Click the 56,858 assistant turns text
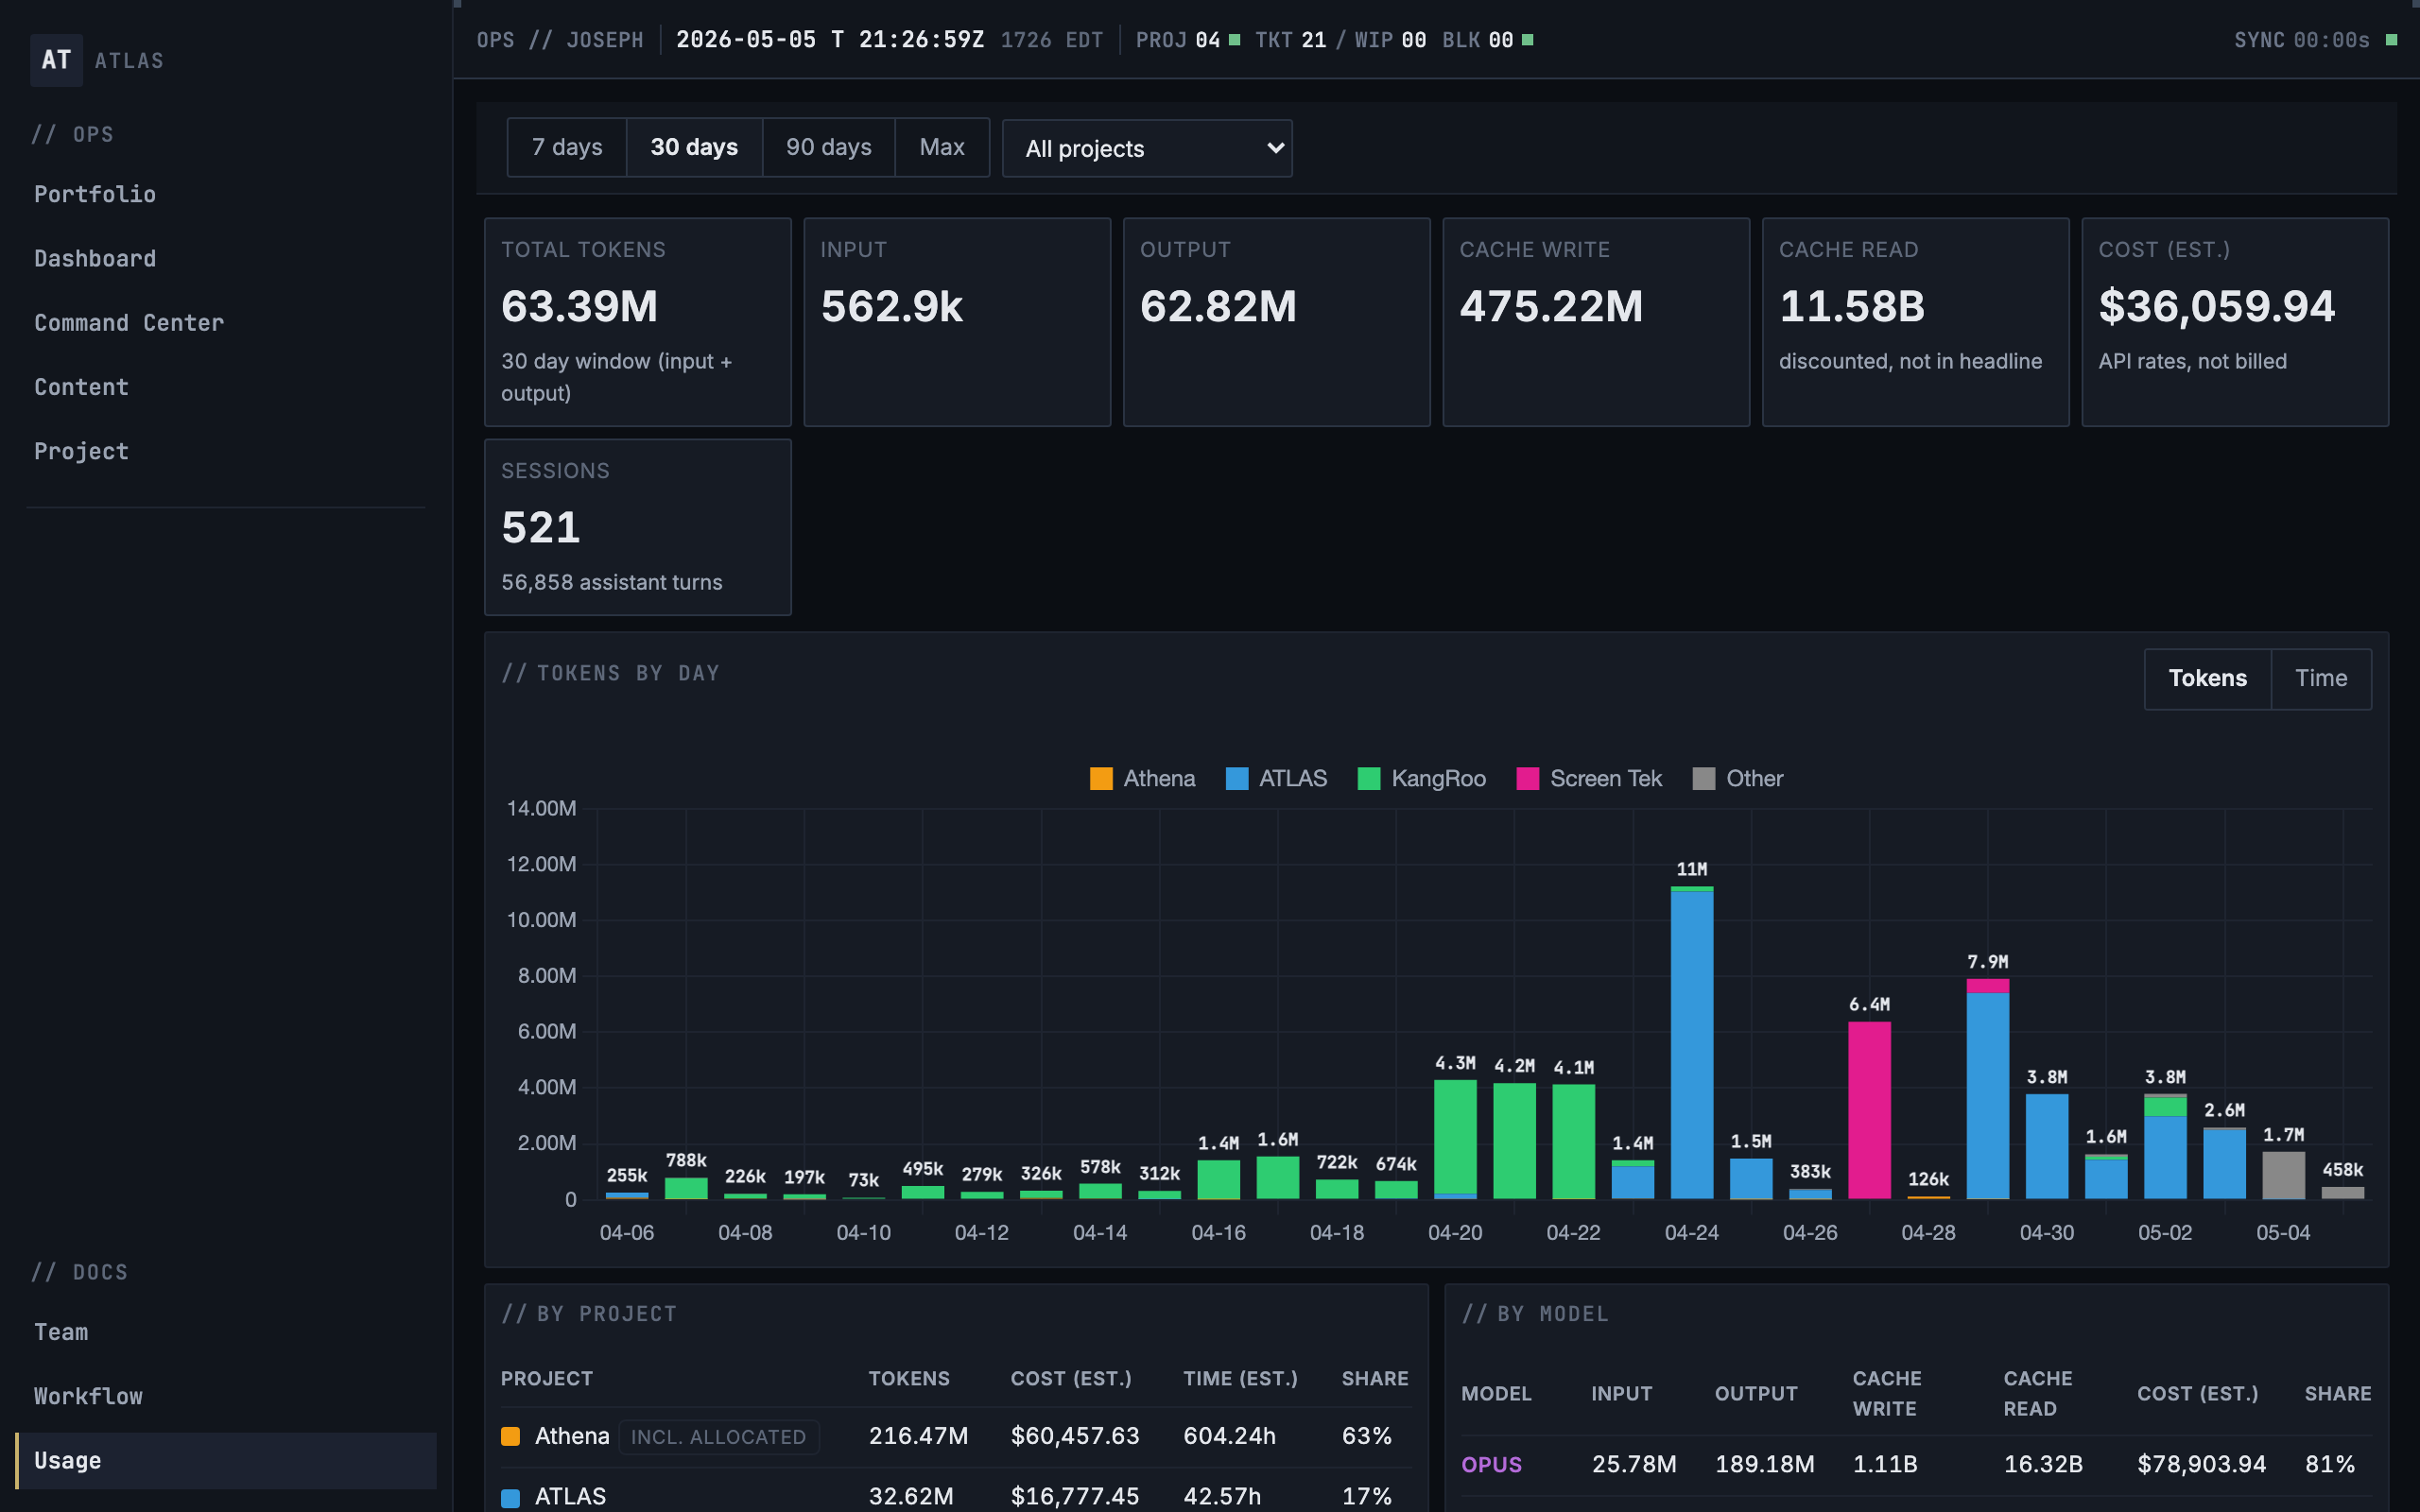The image size is (2420, 1512). click(611, 582)
